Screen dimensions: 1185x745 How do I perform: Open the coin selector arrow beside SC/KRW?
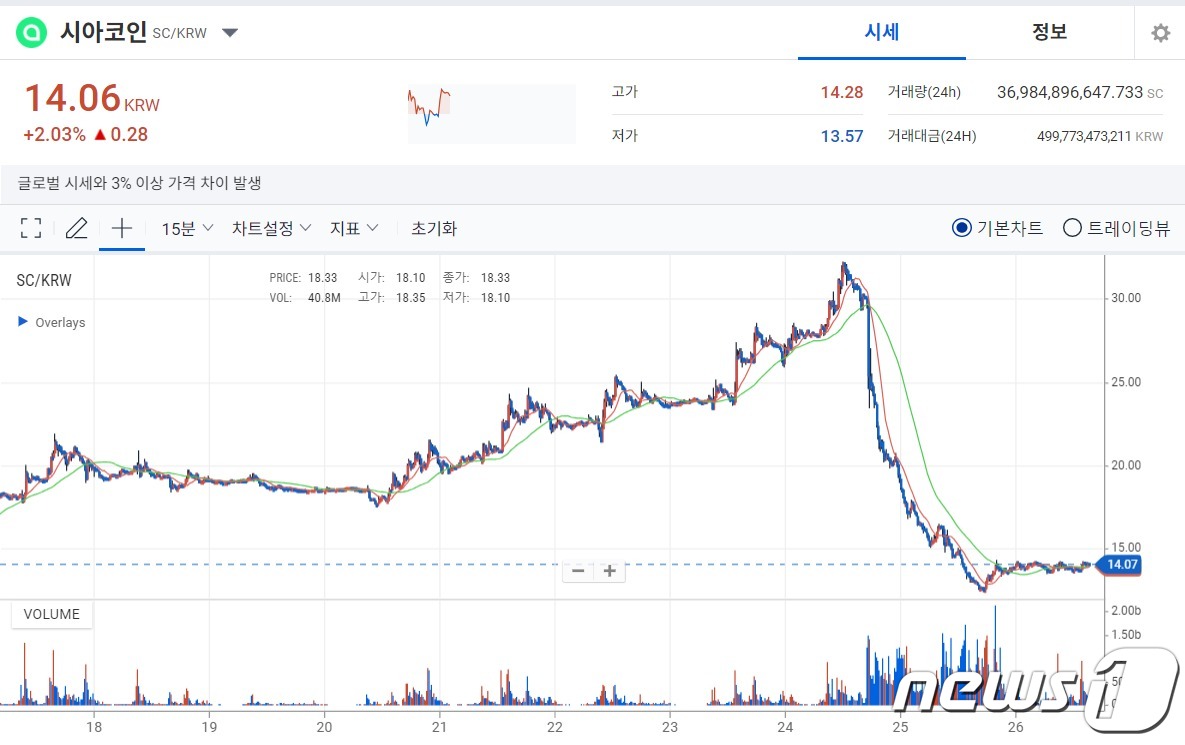229,32
